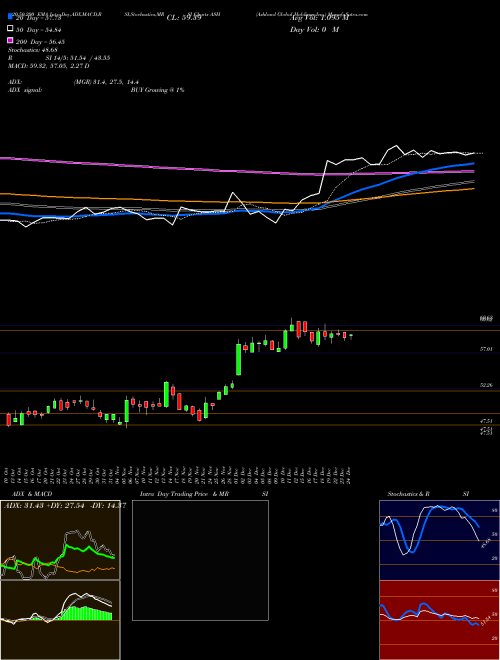Screen dimensions: 500x660
Task: Click the 'Intra Day Trading Price & MR' title
Action: coord(184,494)
